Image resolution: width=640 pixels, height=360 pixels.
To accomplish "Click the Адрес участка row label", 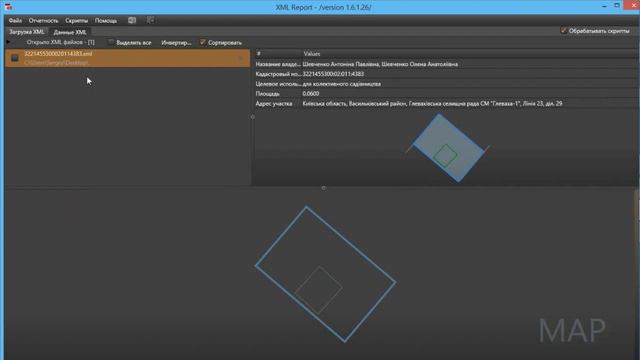I will (x=273, y=104).
